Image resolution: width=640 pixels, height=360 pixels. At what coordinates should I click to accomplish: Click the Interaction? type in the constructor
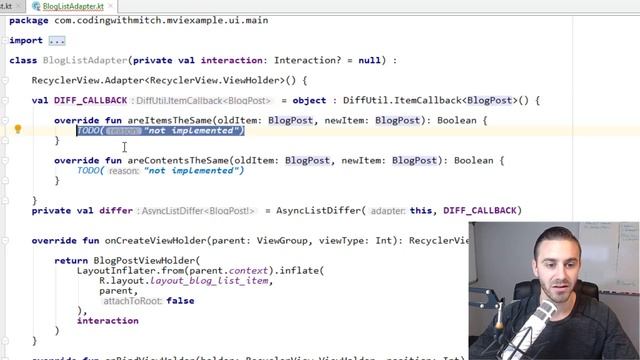click(307, 60)
